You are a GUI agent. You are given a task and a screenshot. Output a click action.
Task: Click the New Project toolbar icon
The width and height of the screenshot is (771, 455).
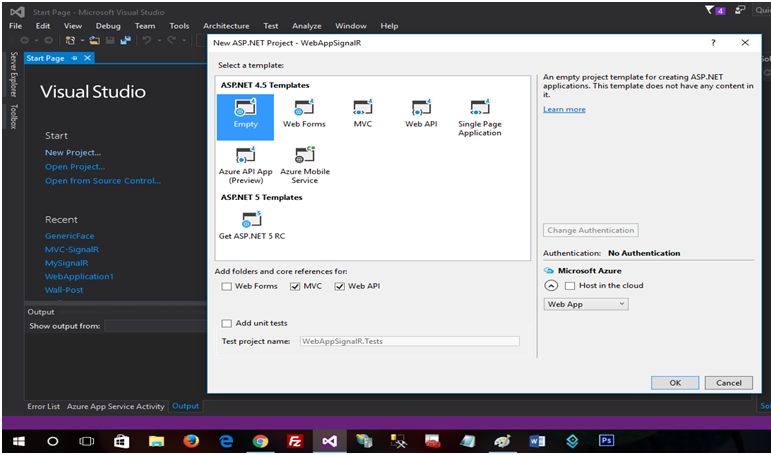pos(70,40)
